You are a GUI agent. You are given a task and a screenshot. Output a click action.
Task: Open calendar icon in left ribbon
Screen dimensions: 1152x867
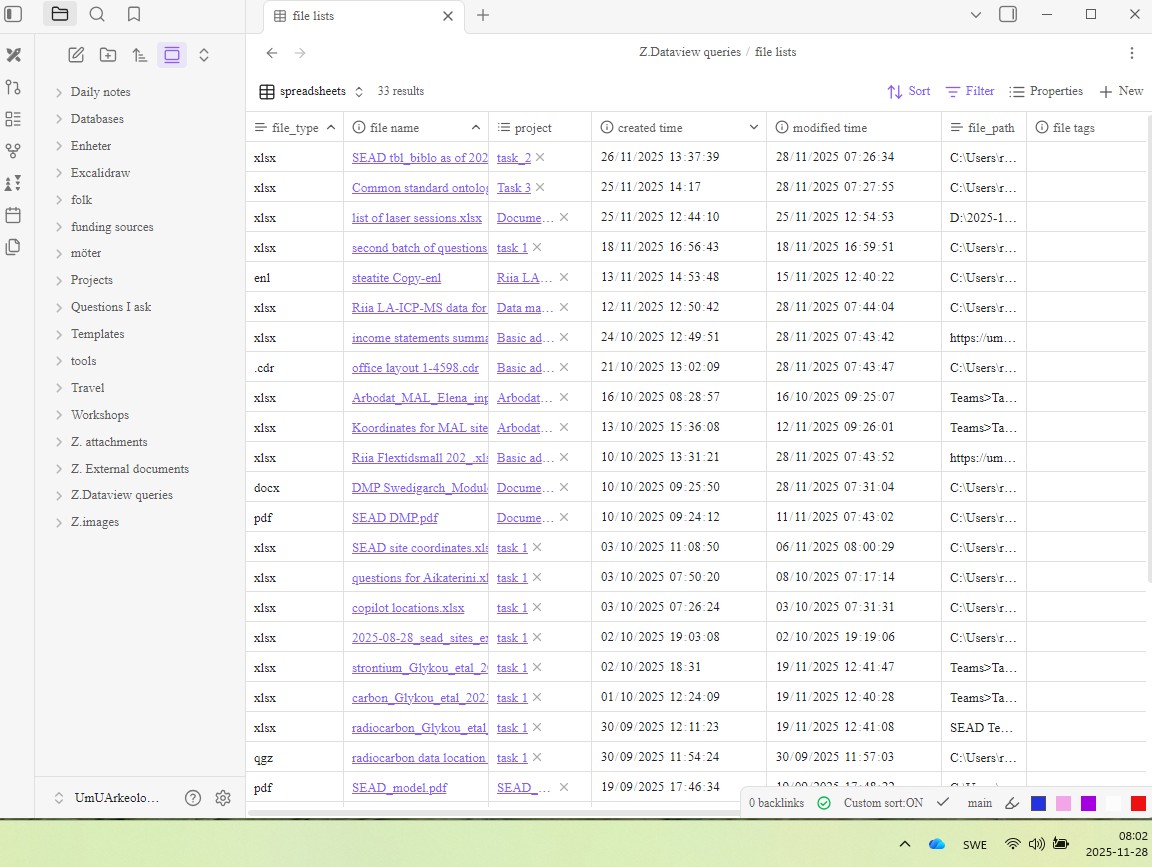pos(13,215)
